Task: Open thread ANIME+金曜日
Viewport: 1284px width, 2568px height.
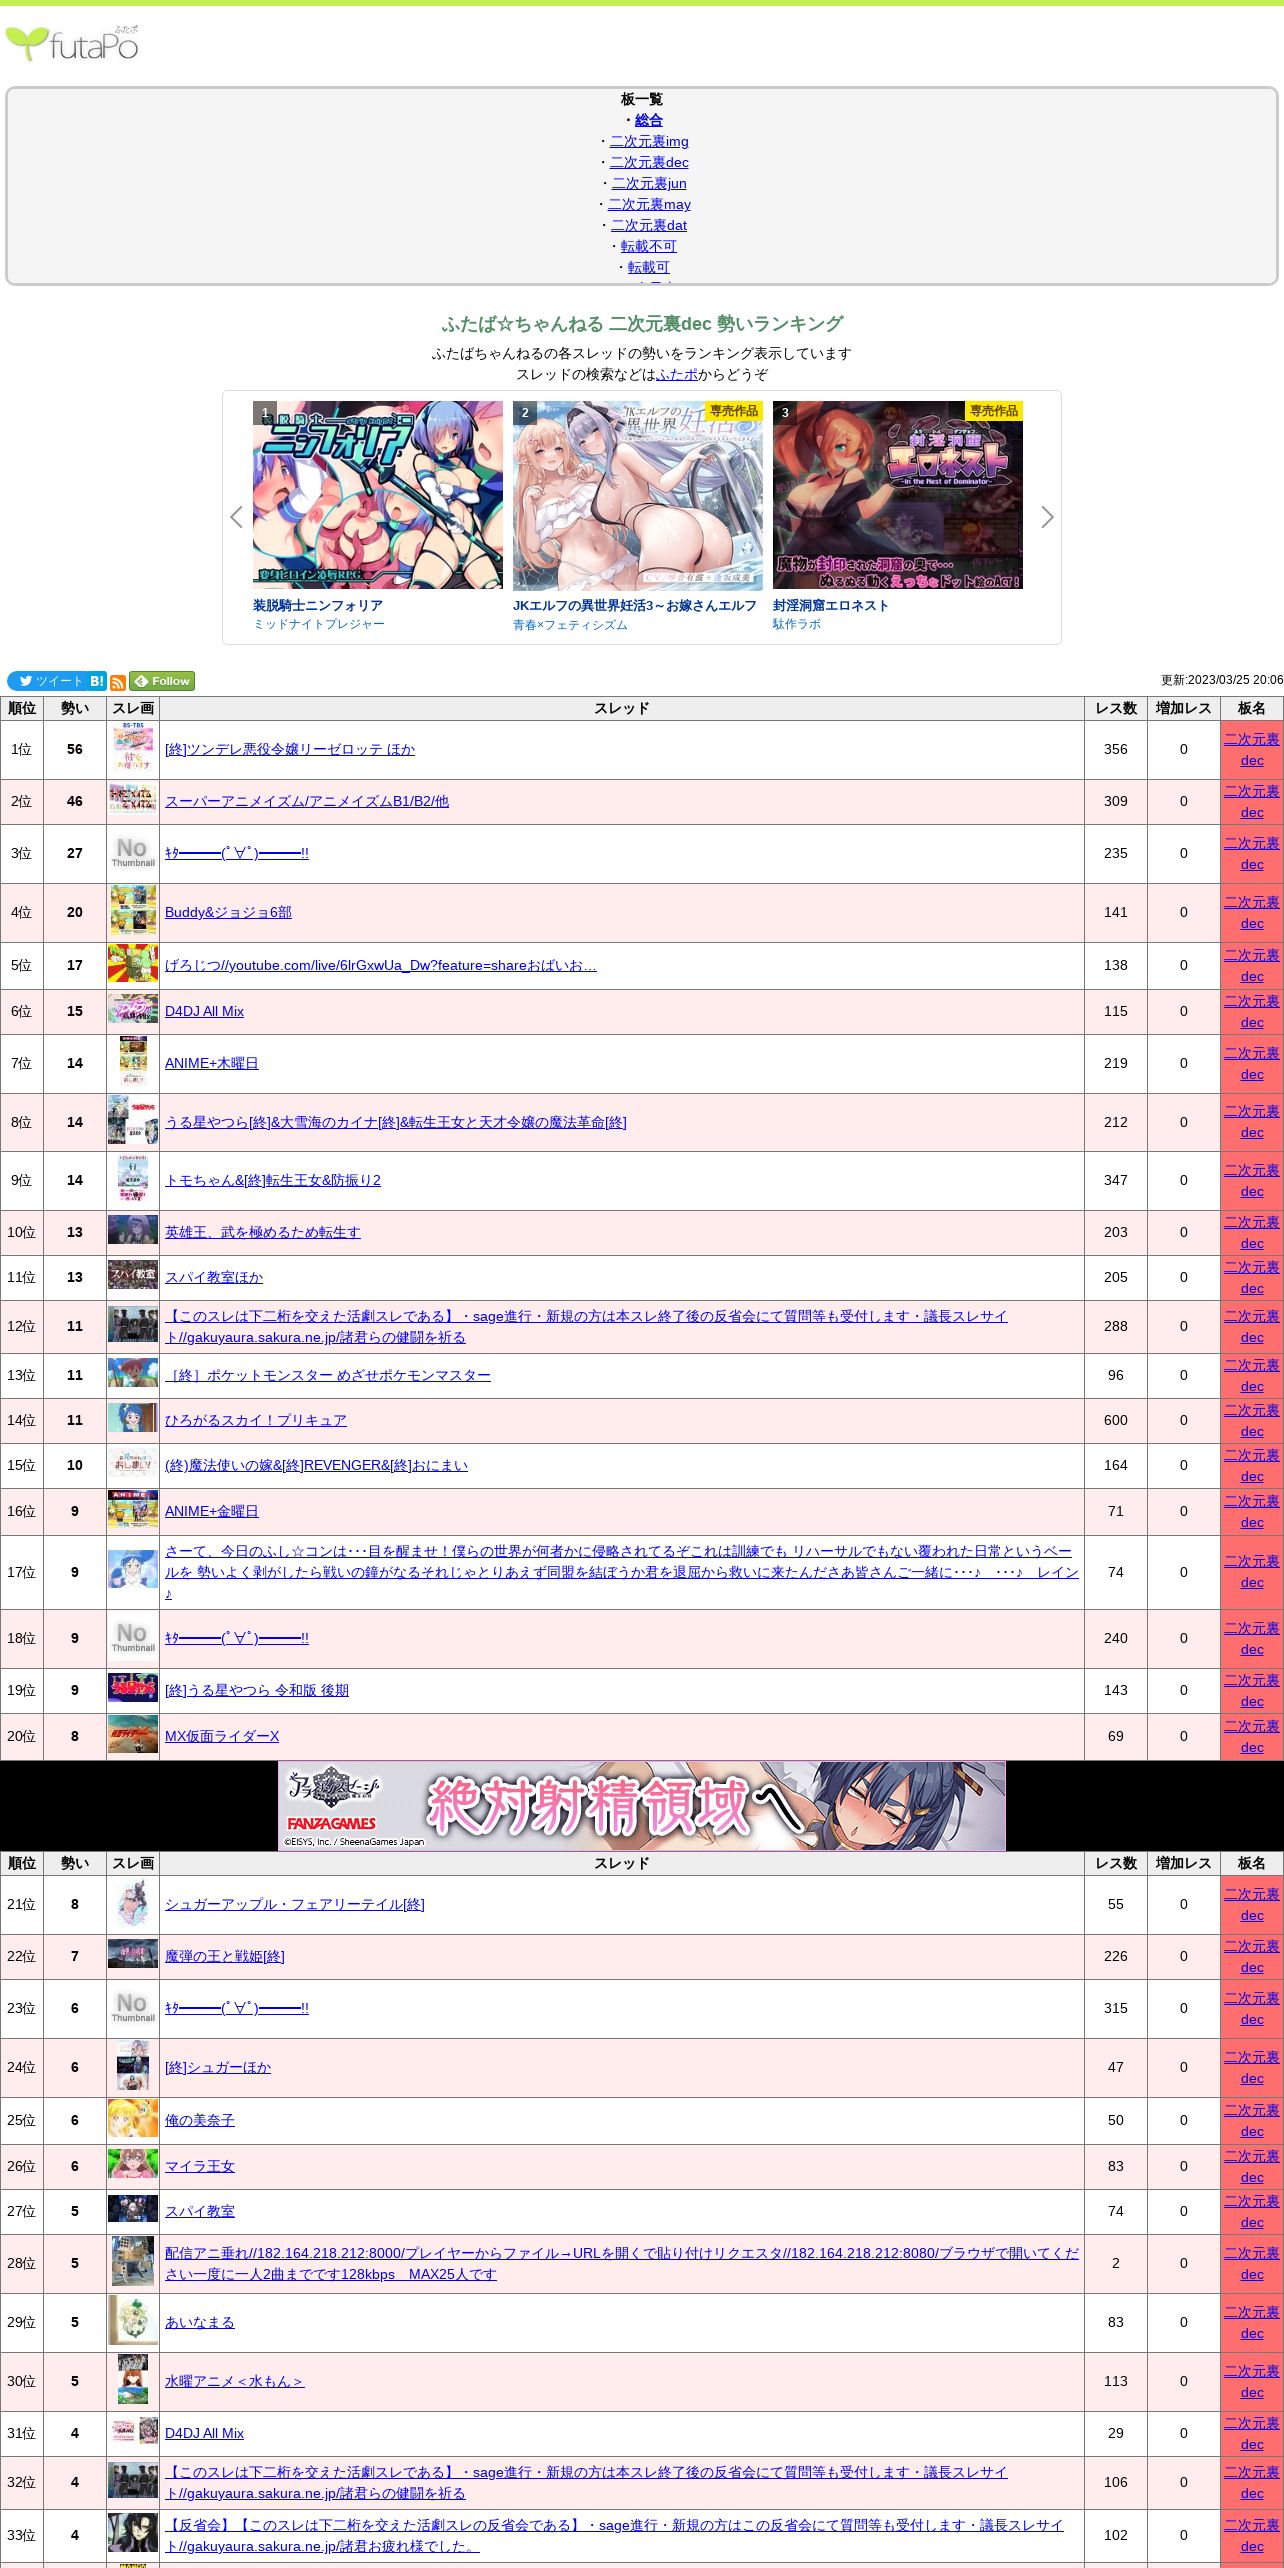Action: (212, 1511)
